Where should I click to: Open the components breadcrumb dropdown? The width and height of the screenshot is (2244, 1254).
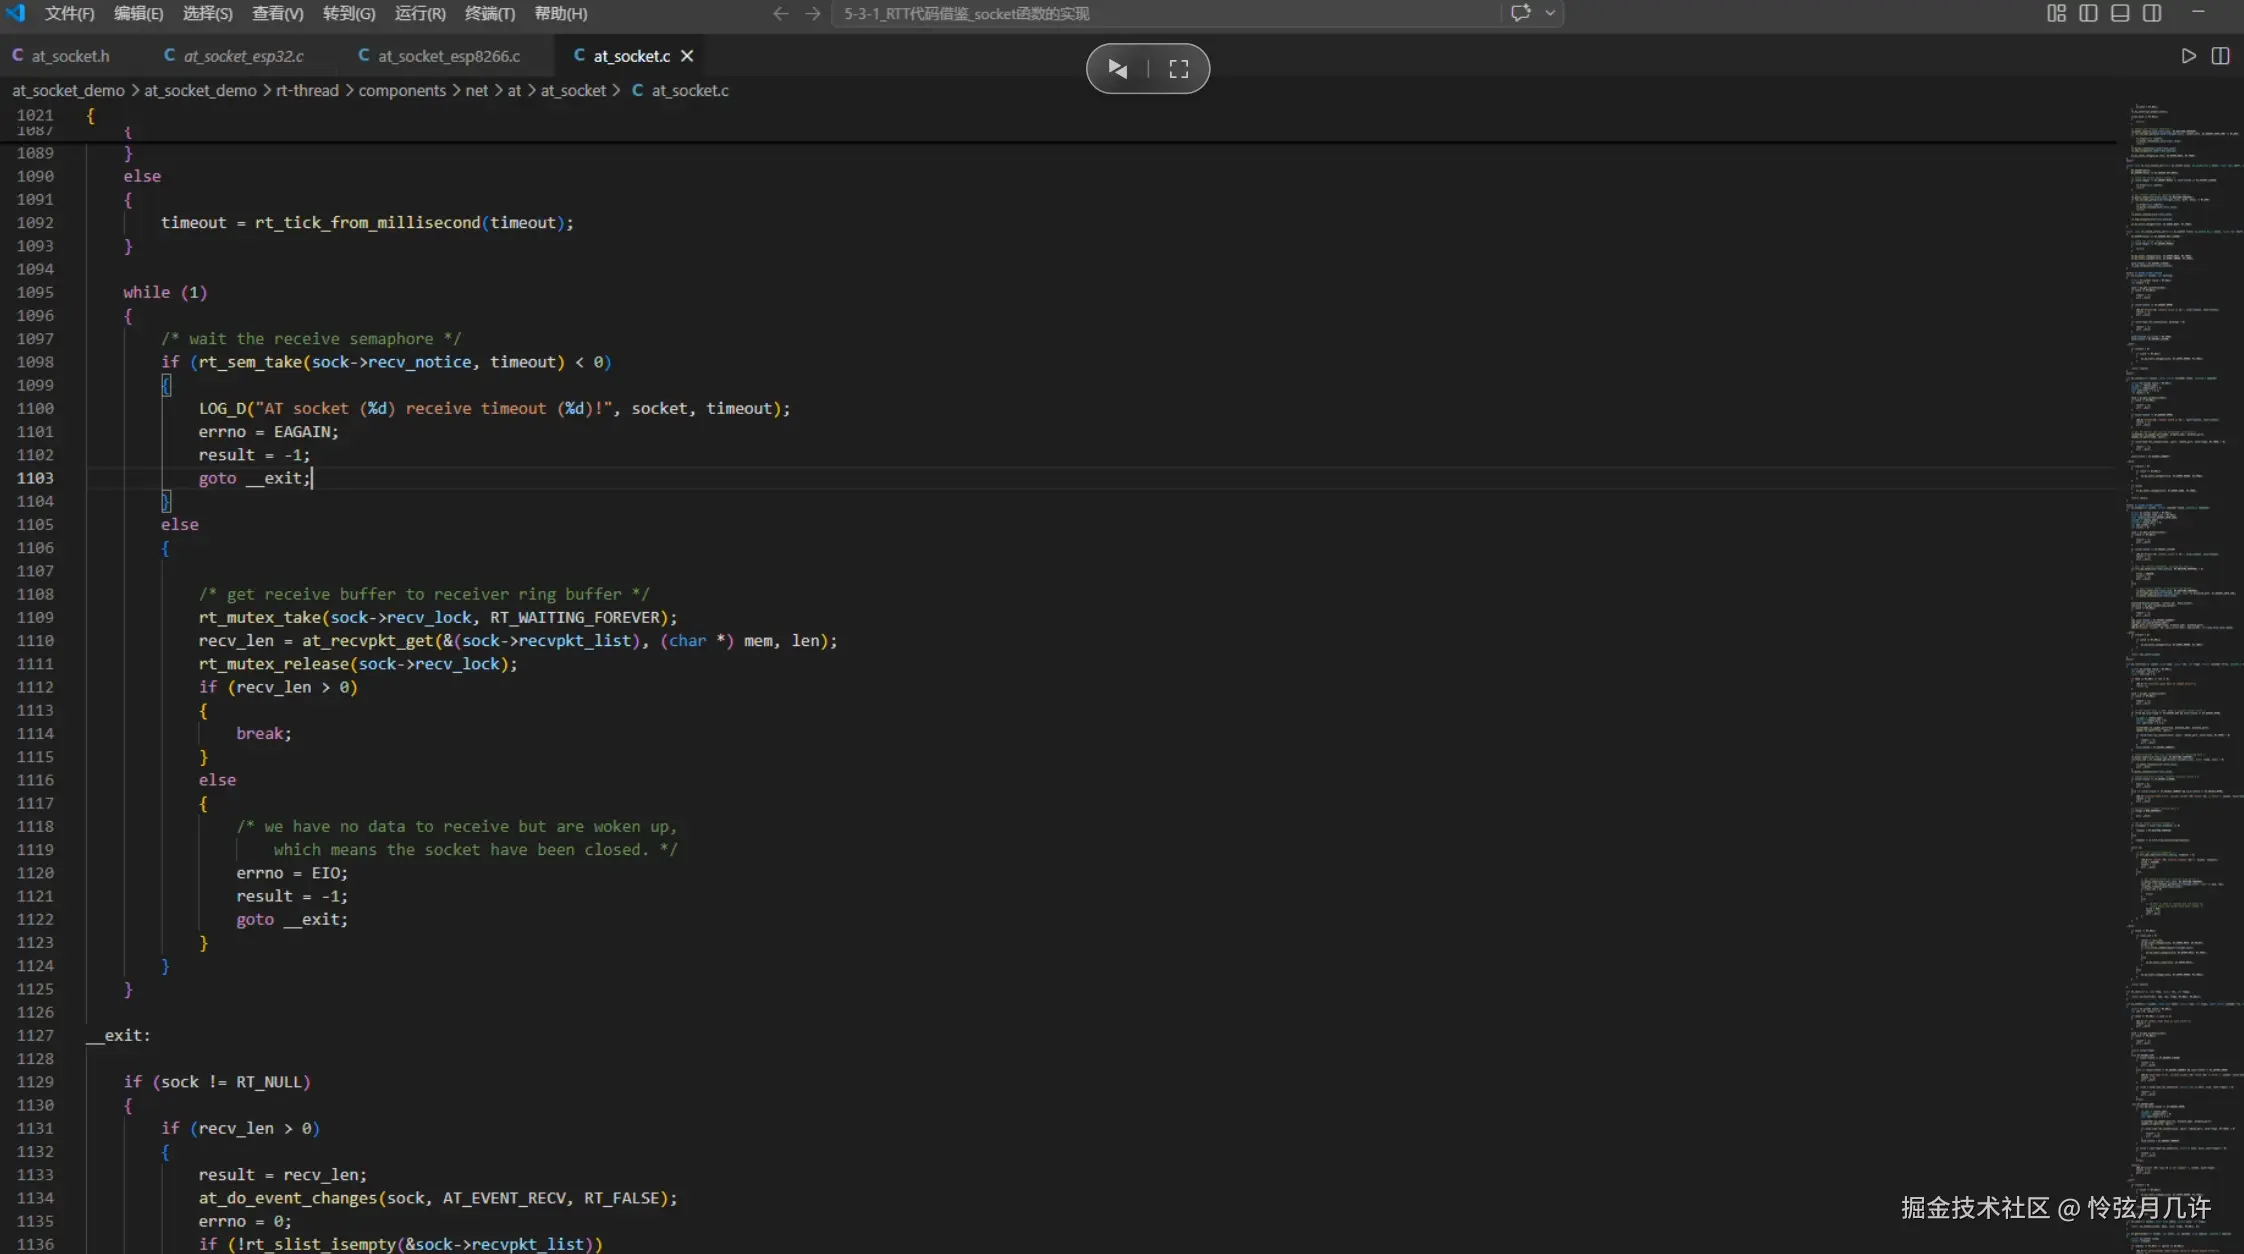(402, 90)
